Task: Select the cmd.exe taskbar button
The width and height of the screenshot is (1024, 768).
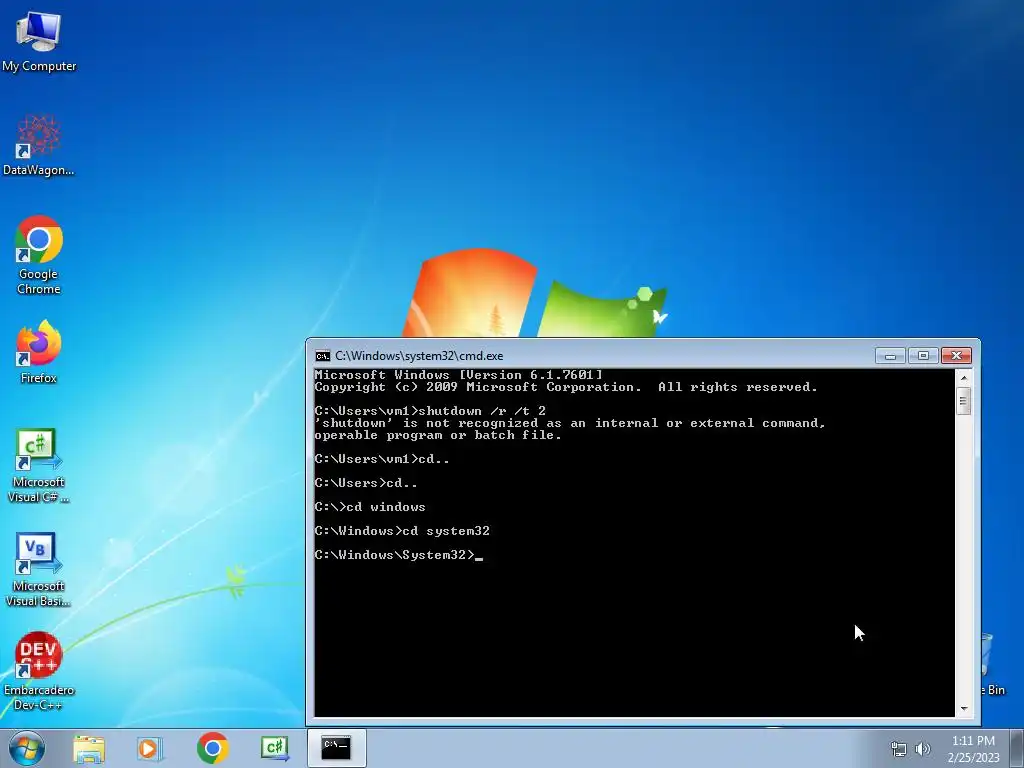Action: [x=336, y=748]
